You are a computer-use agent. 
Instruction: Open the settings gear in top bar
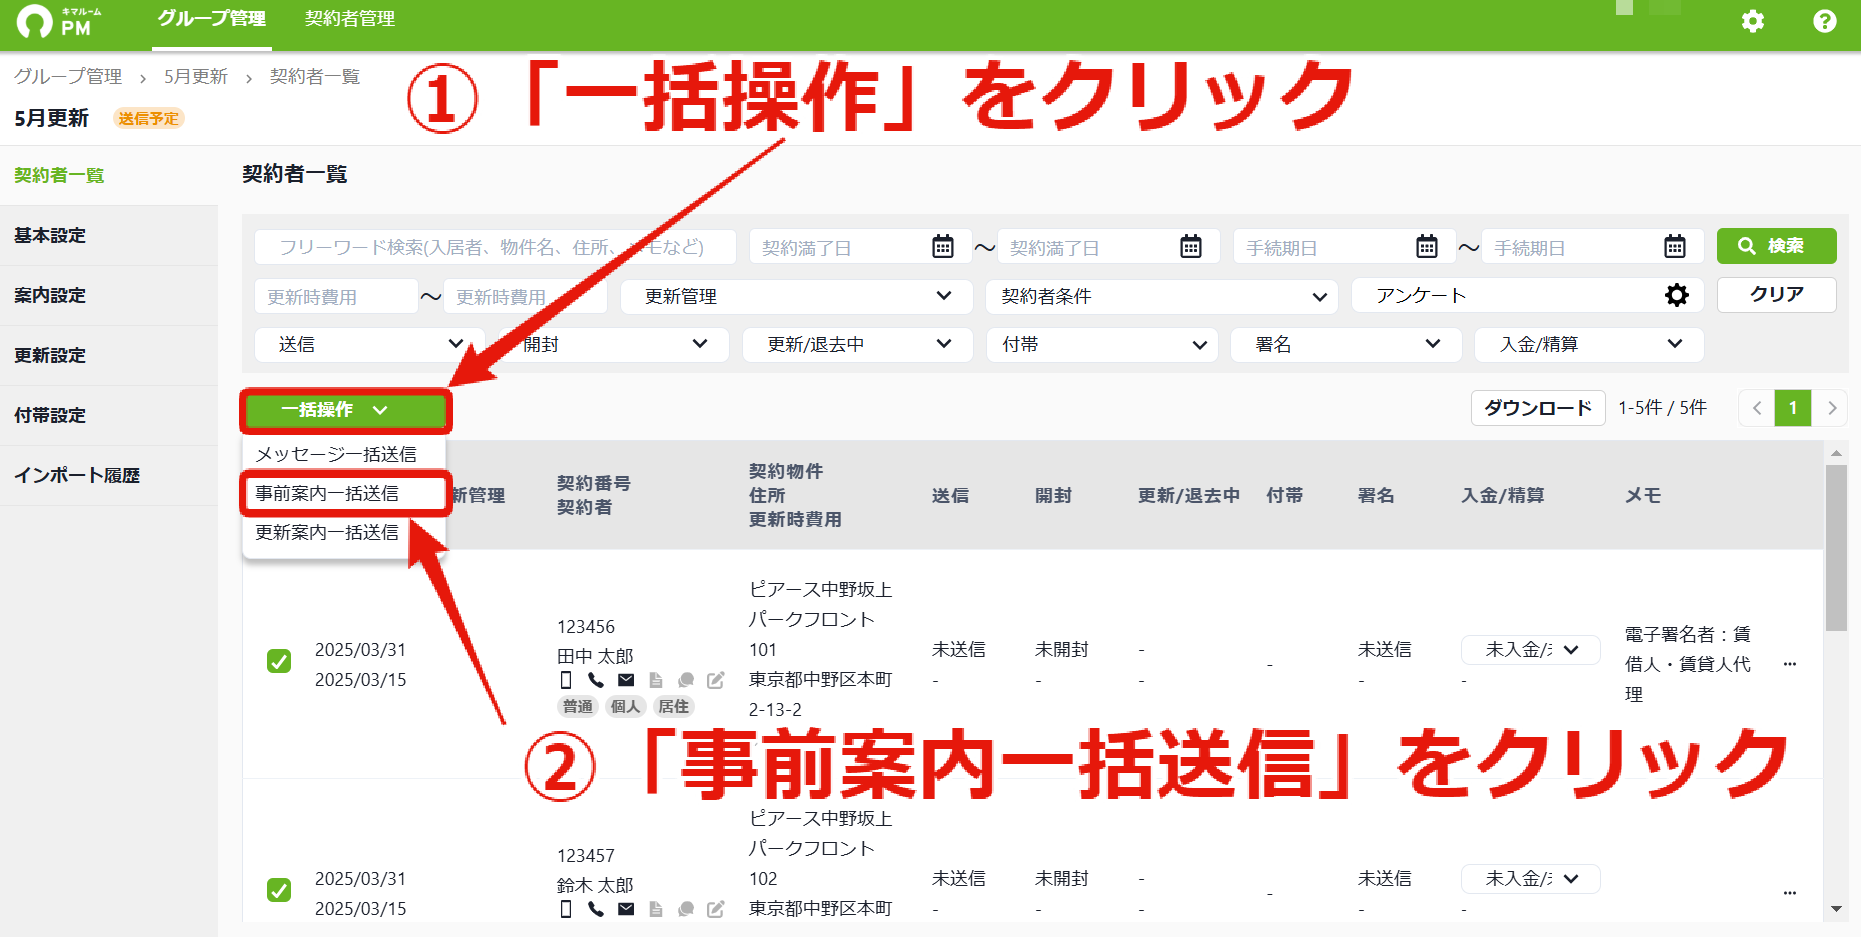tap(1753, 21)
